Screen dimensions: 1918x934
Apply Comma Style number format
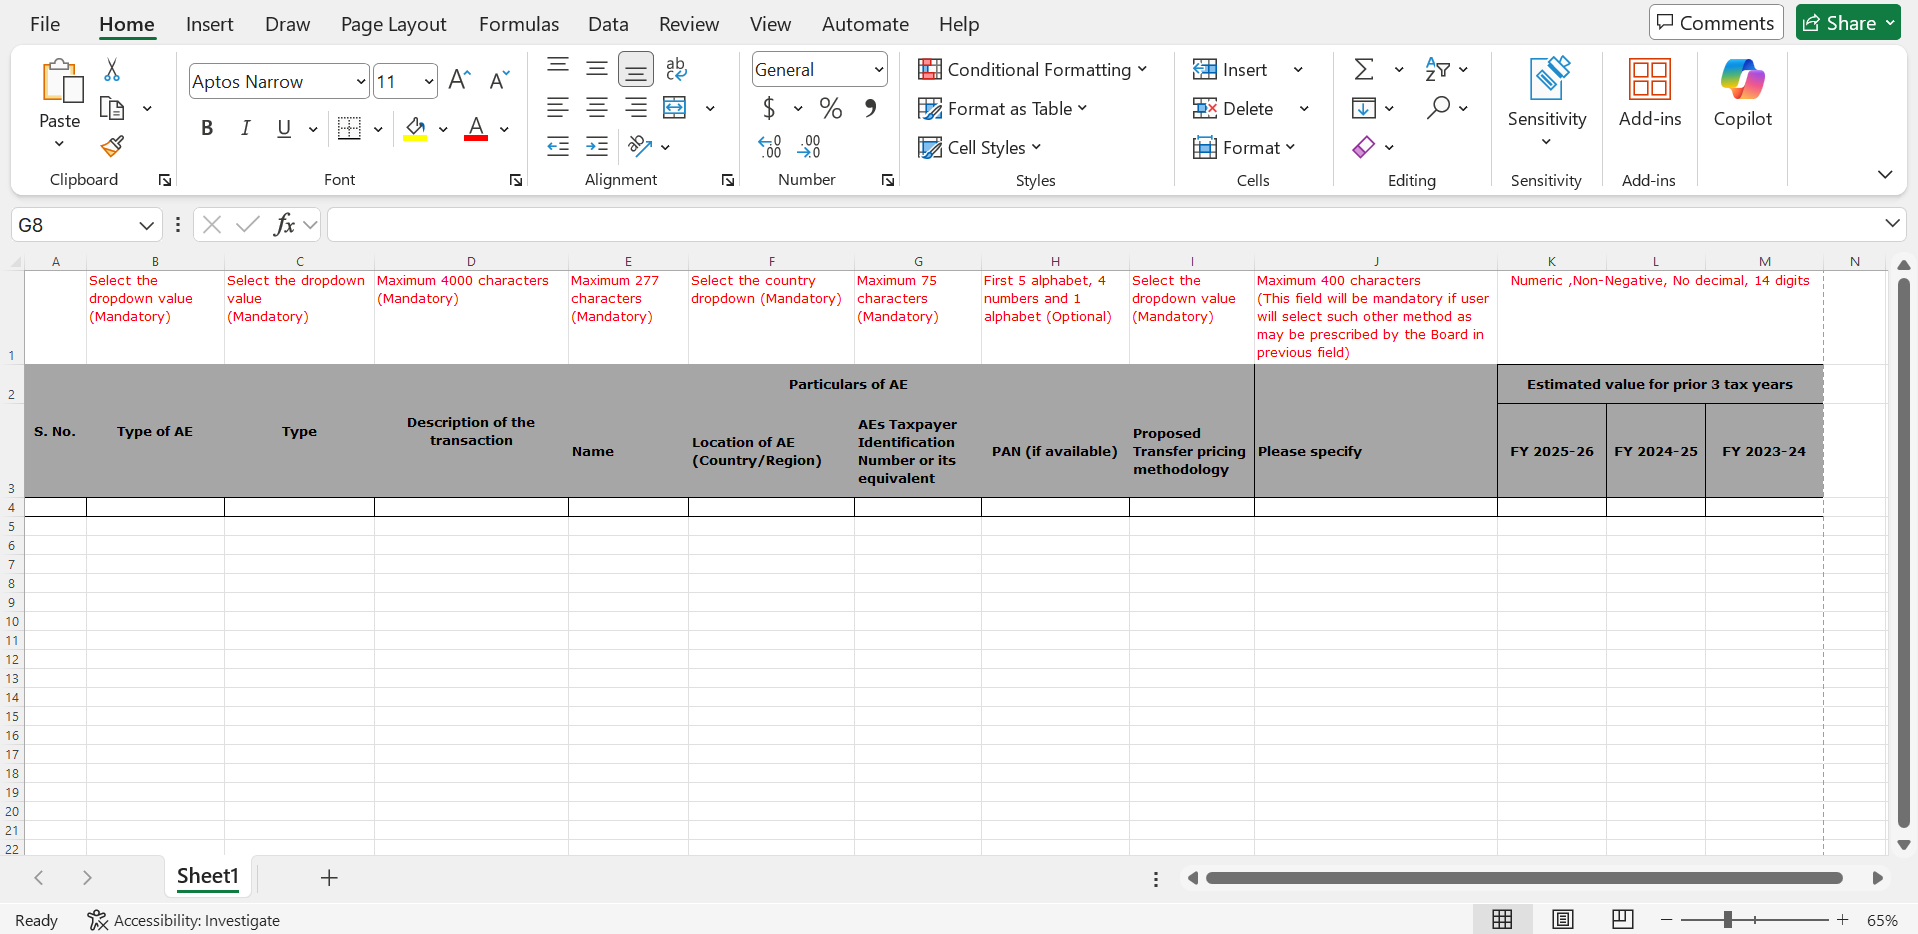pos(871,108)
